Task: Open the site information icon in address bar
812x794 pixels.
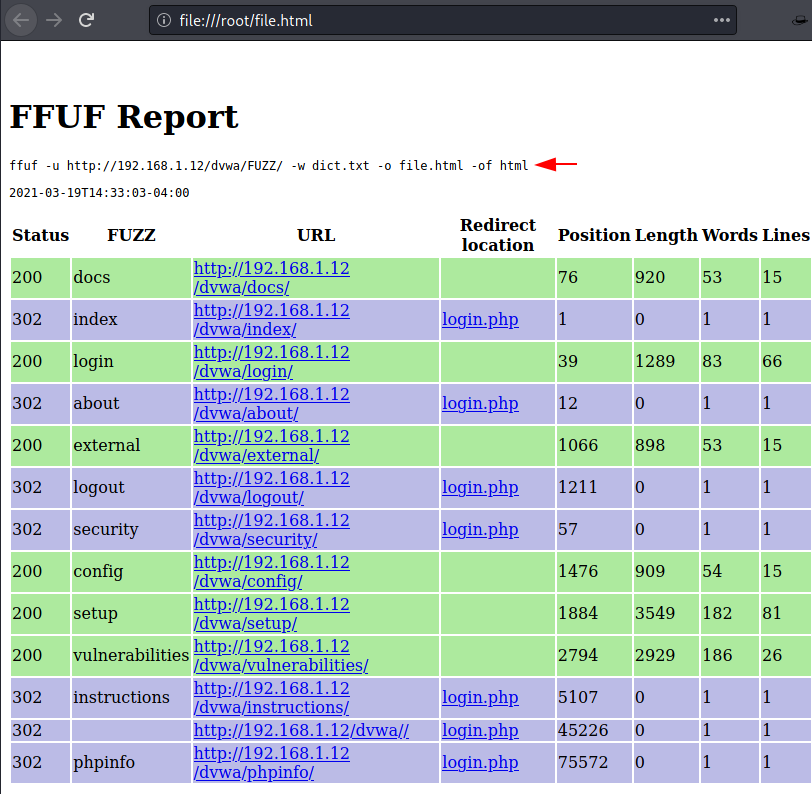Action: (x=165, y=20)
